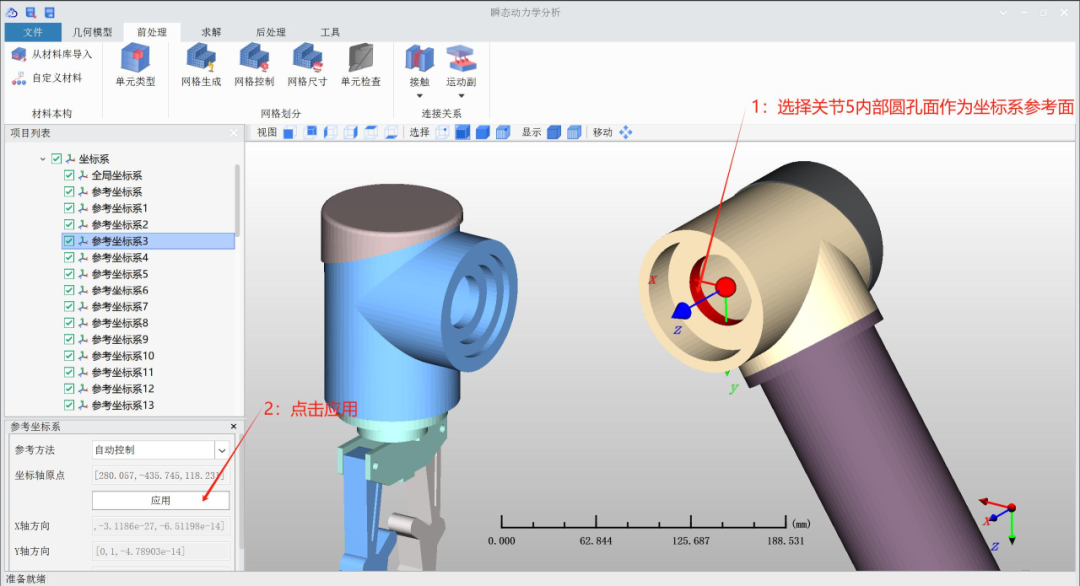Switch to front view cube icon
The width and height of the screenshot is (1080, 586).
click(x=289, y=132)
